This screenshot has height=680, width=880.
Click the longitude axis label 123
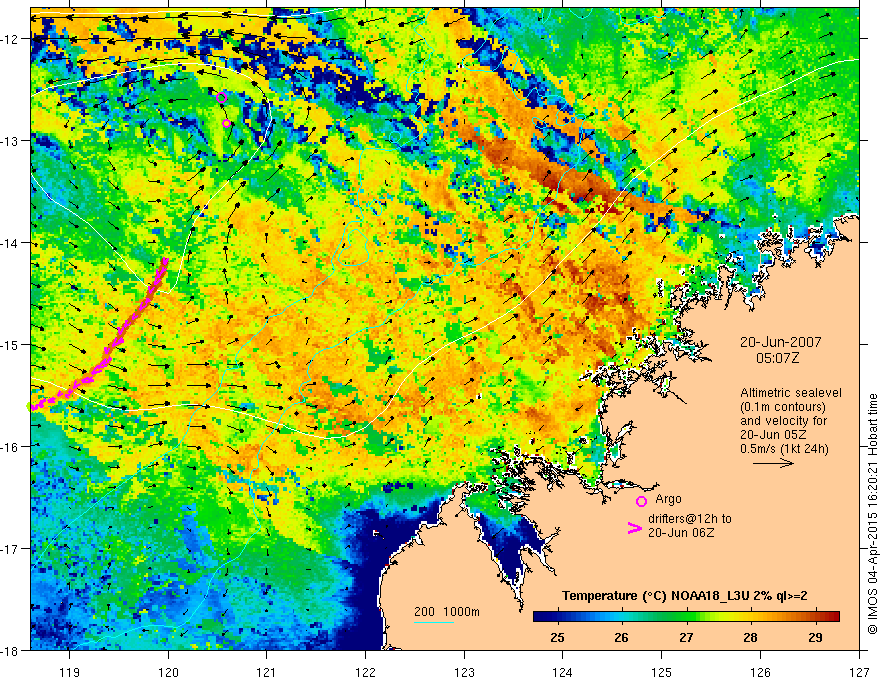click(464, 672)
